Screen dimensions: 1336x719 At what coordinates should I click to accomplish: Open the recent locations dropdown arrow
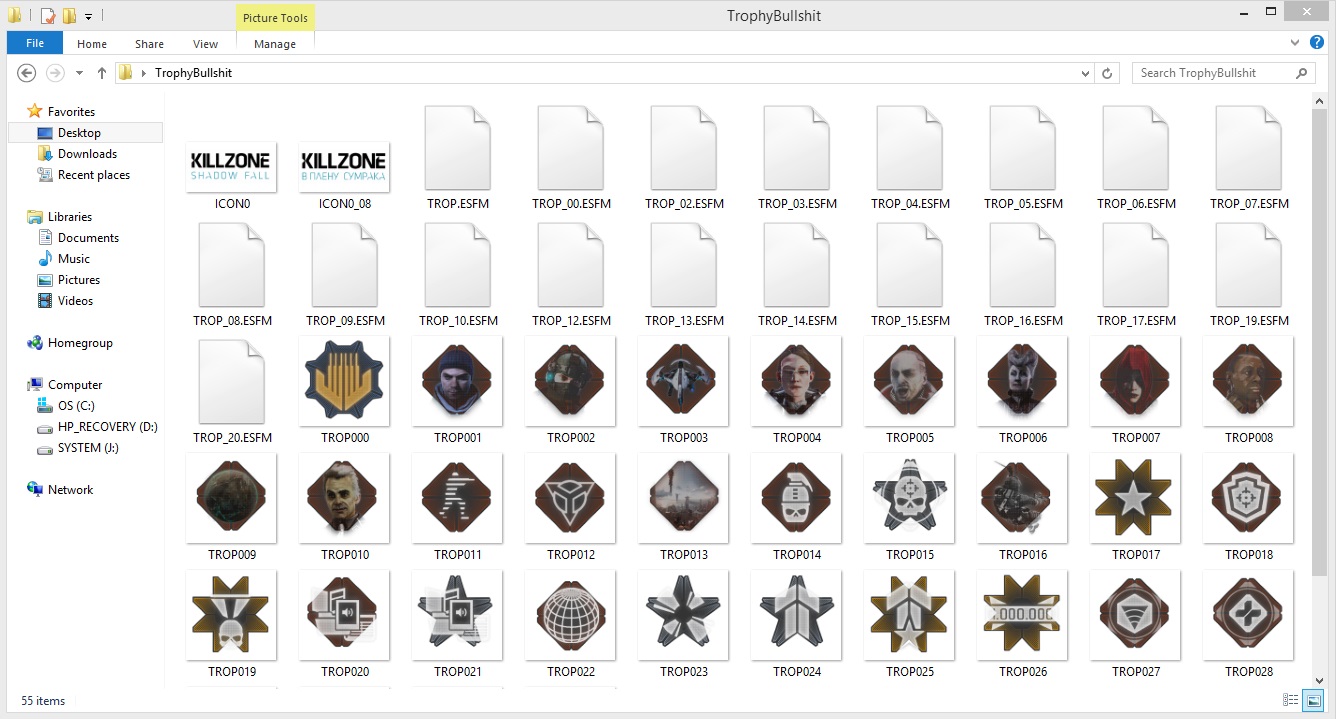[79, 73]
